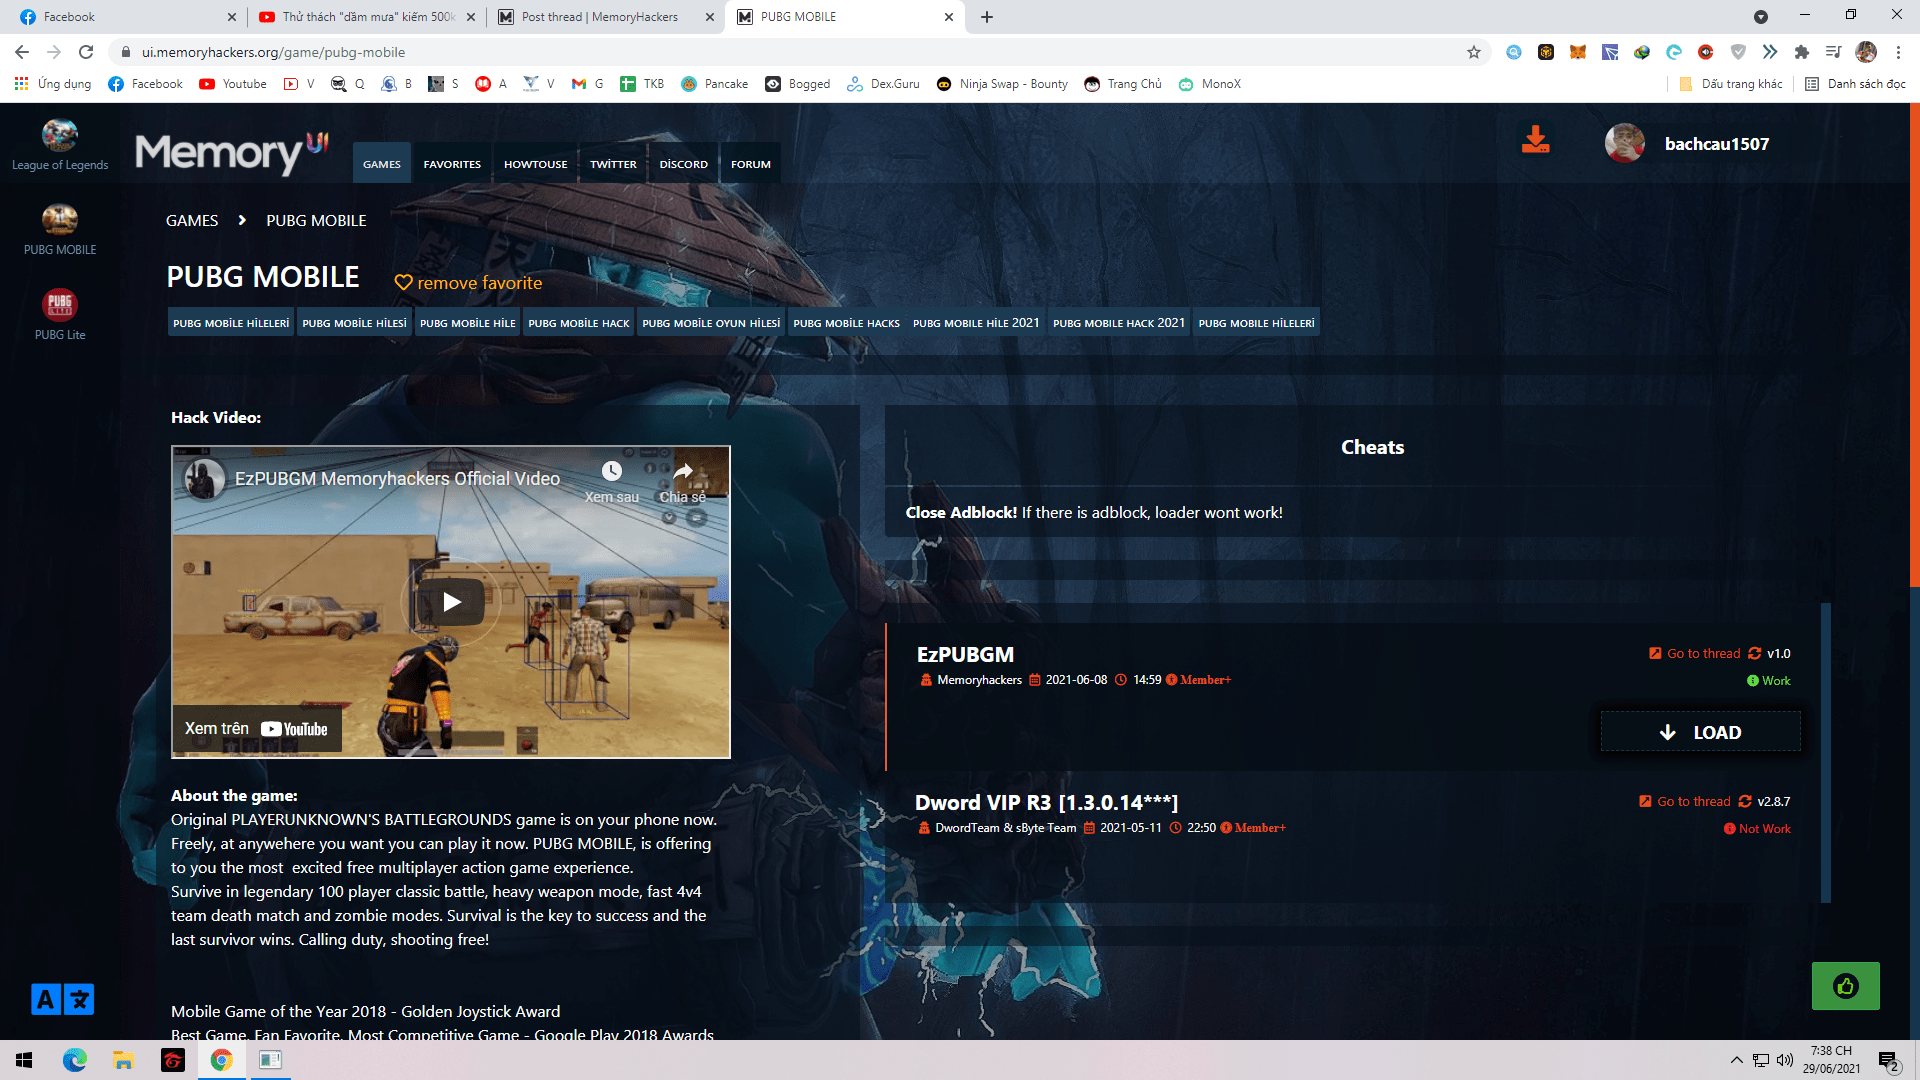Open Microsoft Edge from taskbar
This screenshot has width=1920, height=1080.
coord(75,1060)
